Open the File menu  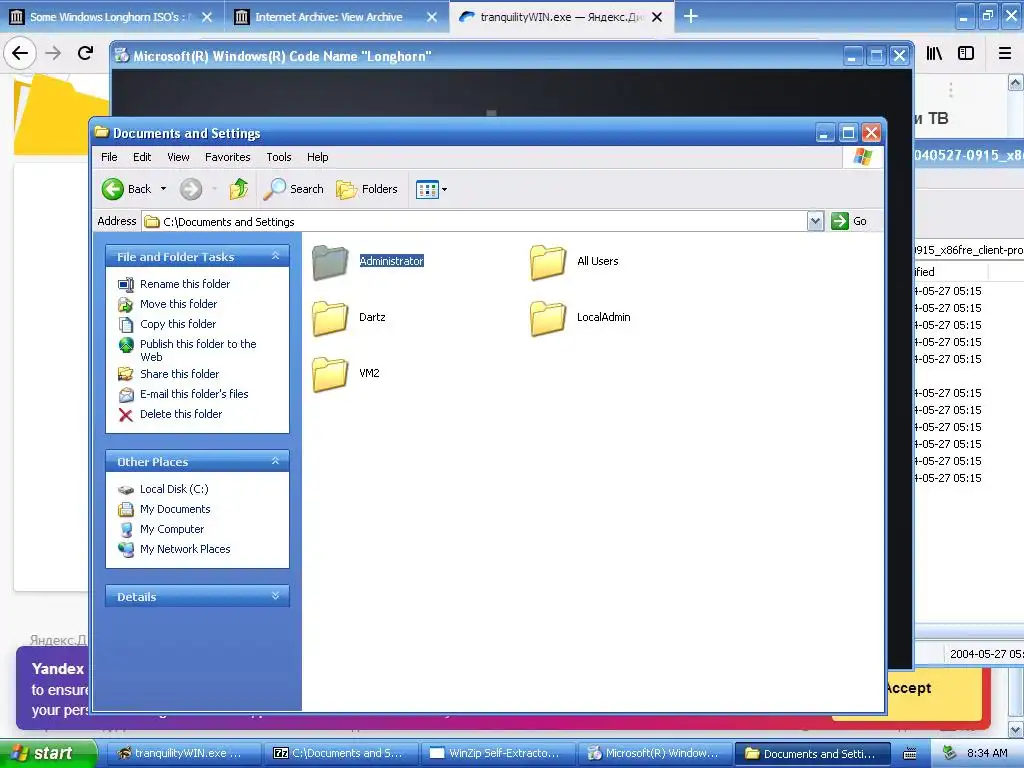click(x=109, y=157)
